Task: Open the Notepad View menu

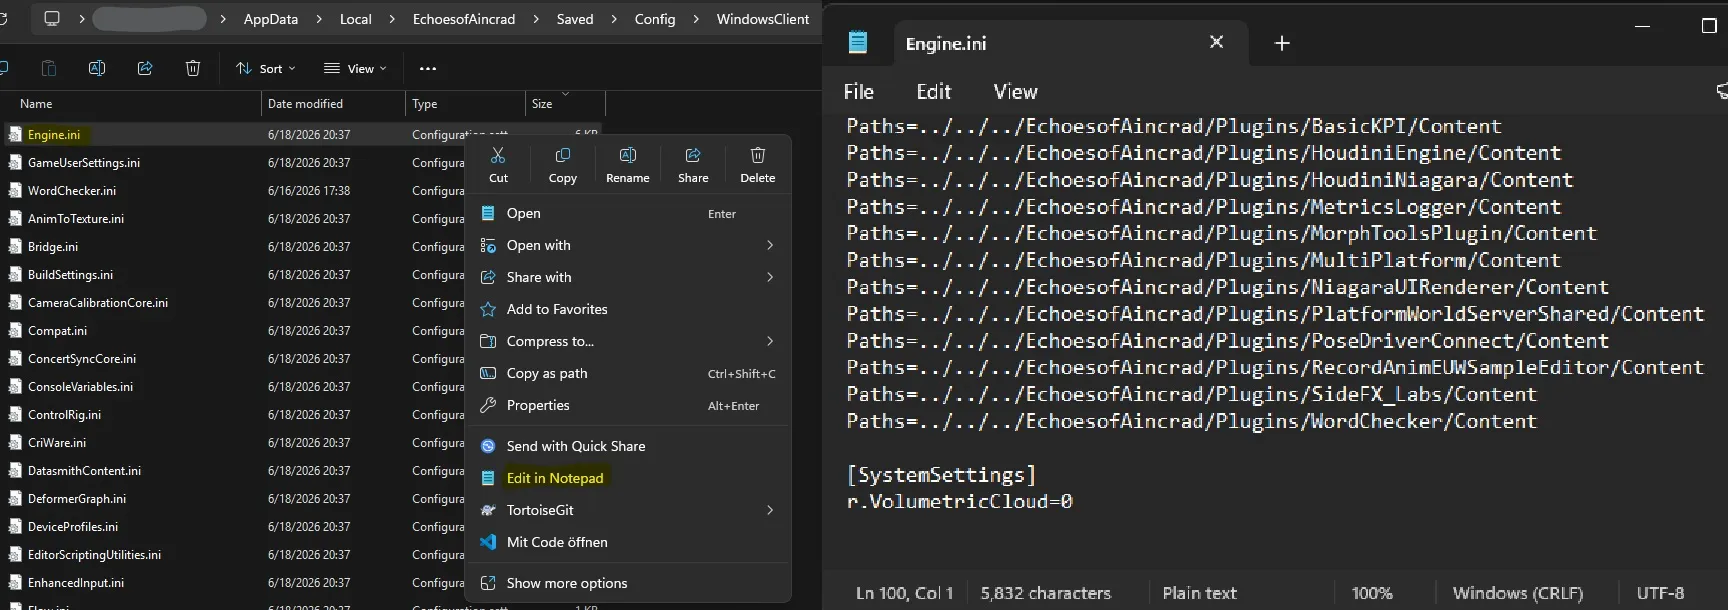Action: [x=1015, y=92]
